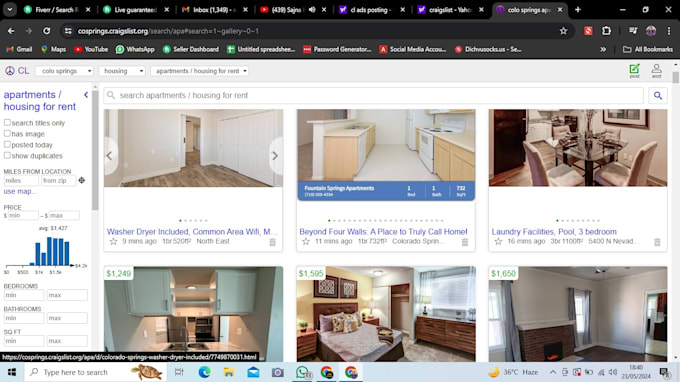Image resolution: width=680 pixels, height=382 pixels.
Task: Launch Microsoft Edge from taskbar
Action: coord(204,372)
